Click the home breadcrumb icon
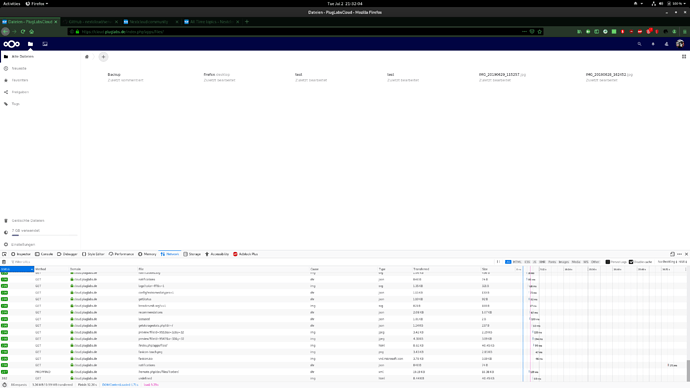 pyautogui.click(x=87, y=57)
